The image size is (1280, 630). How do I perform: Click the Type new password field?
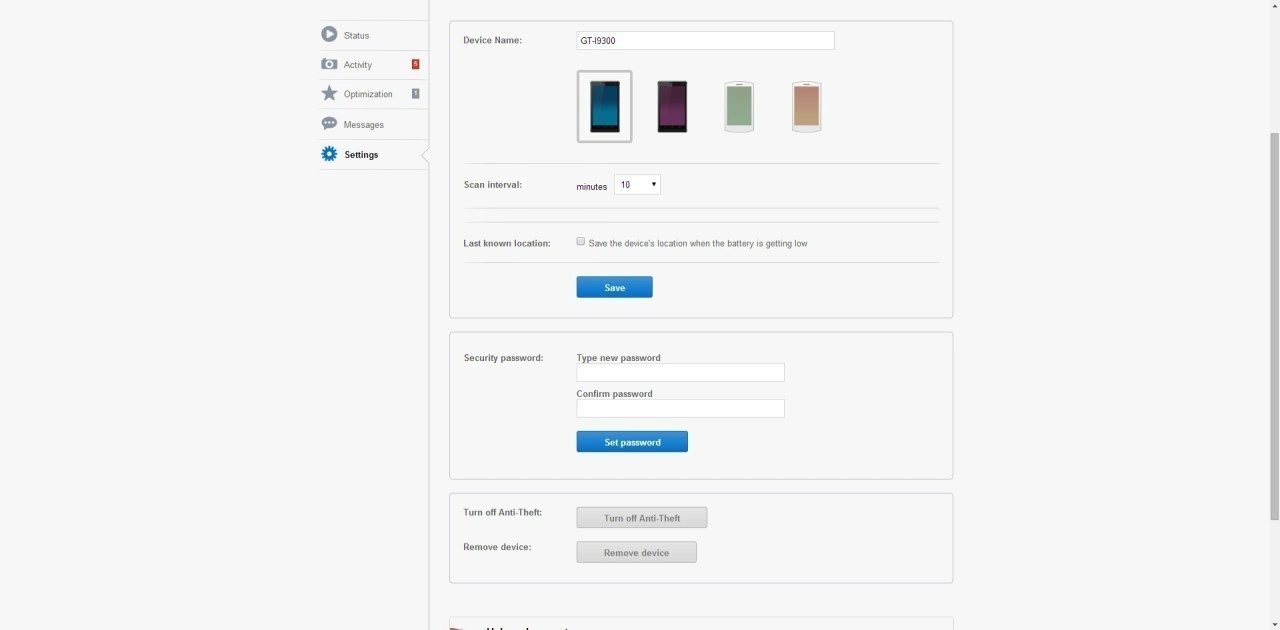click(x=680, y=372)
